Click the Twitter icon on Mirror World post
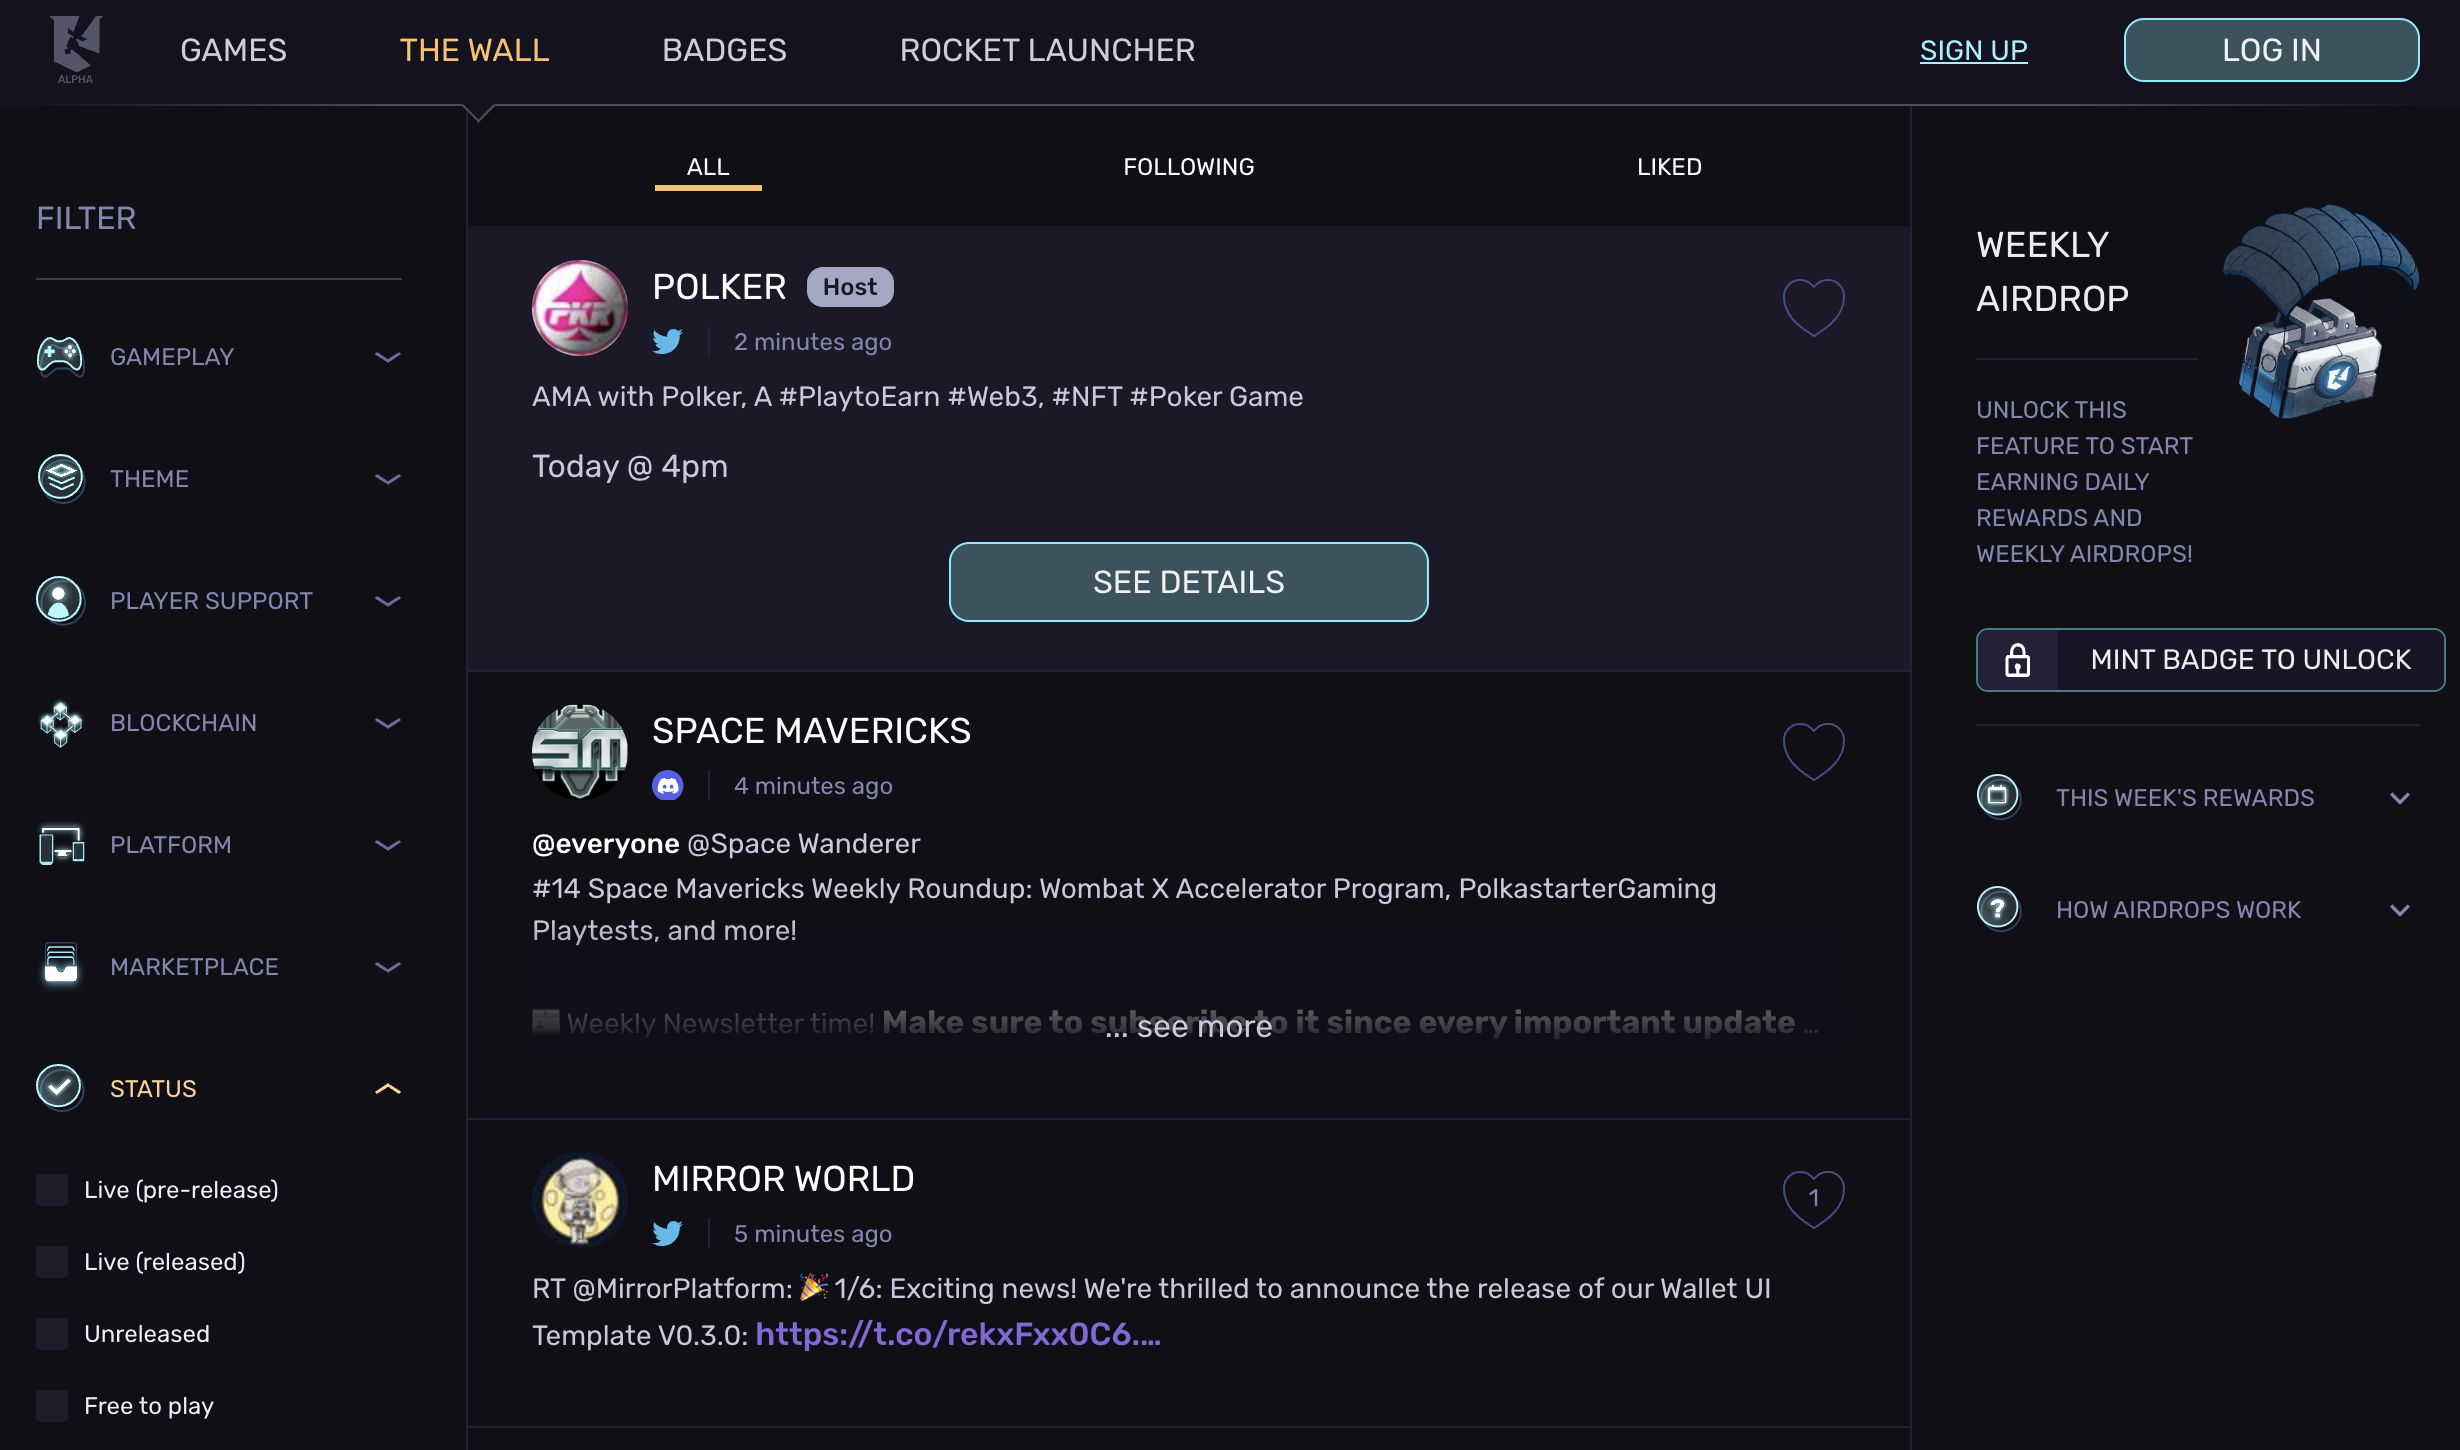The height and width of the screenshot is (1450, 2460). (x=667, y=1233)
